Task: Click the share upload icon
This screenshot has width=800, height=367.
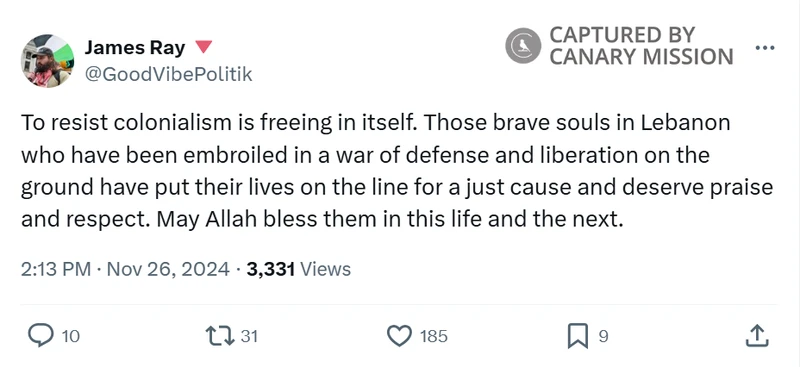Action: (757, 336)
